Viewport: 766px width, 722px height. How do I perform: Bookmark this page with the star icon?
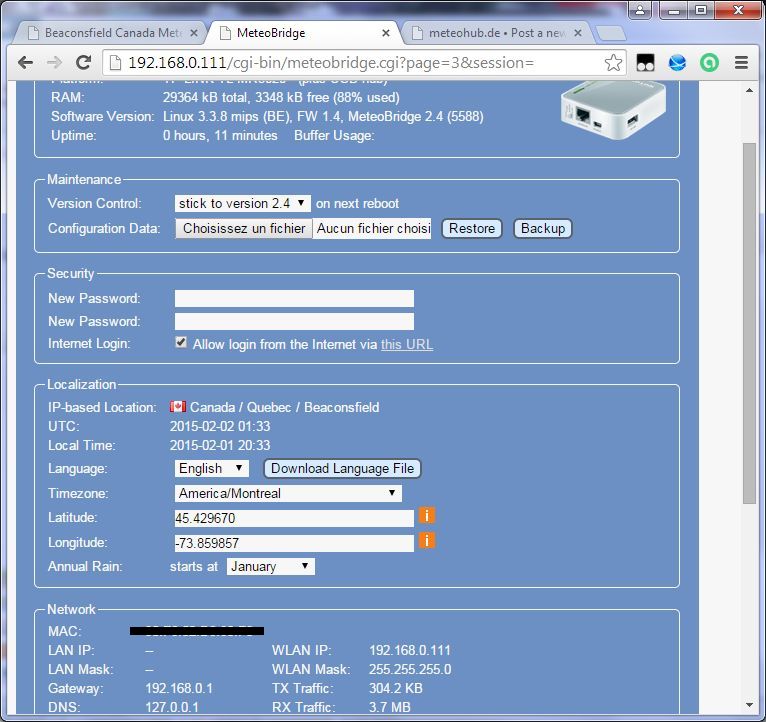click(x=613, y=63)
